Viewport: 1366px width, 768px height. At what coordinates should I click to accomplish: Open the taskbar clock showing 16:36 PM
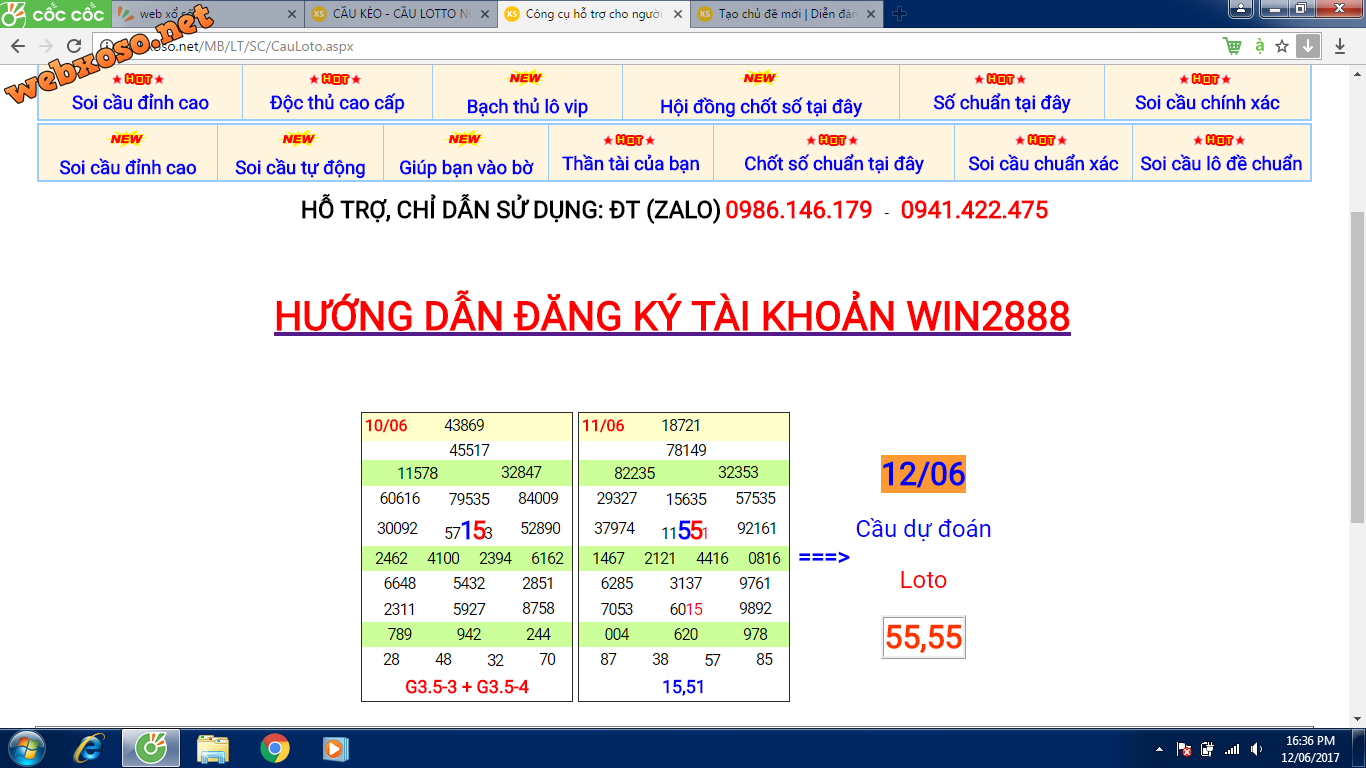1310,749
